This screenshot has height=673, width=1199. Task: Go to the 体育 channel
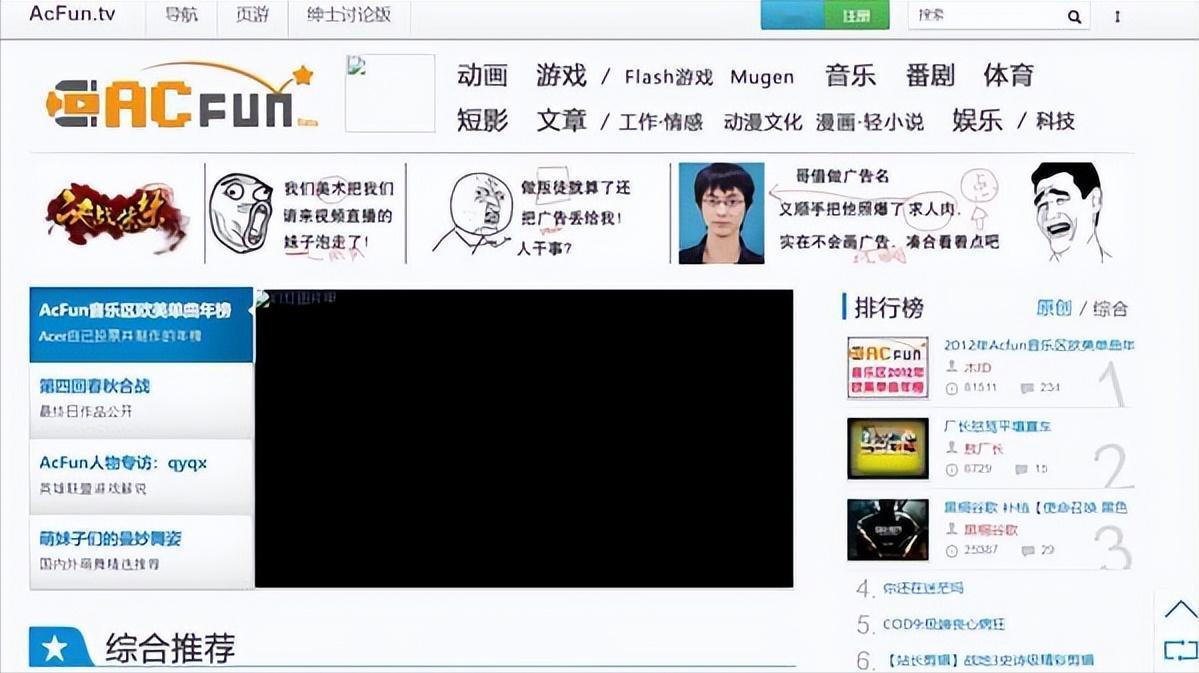click(x=1009, y=75)
